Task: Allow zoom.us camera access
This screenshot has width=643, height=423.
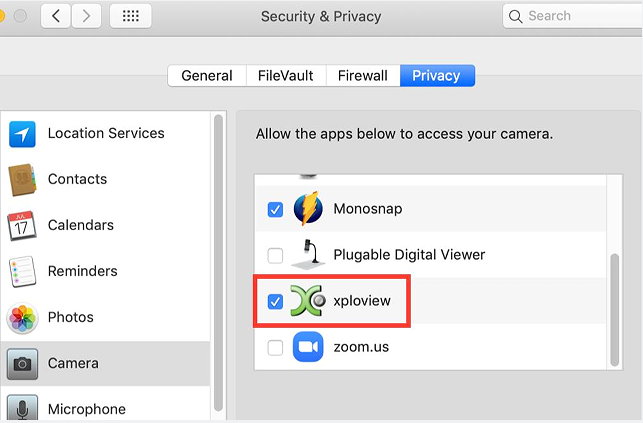Action: point(275,348)
